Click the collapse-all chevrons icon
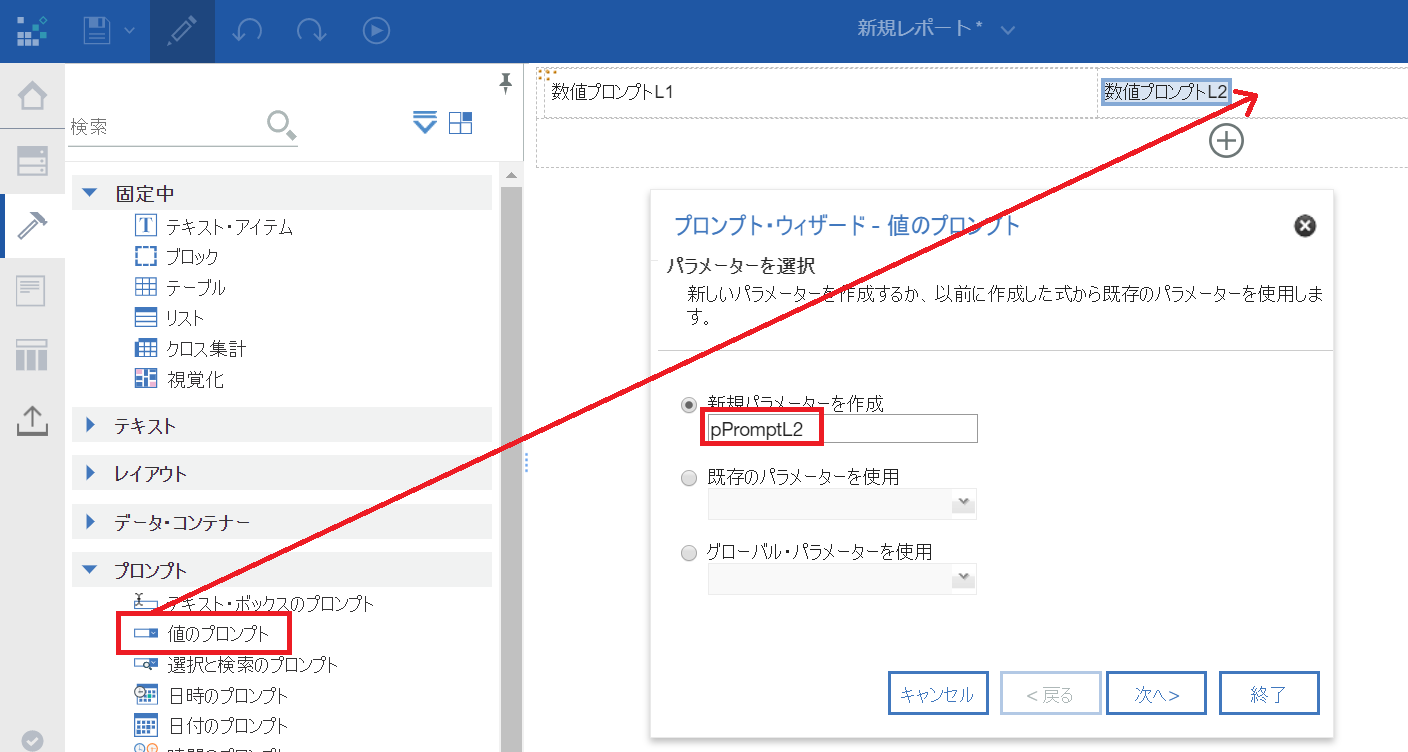Screen dimensions: 1408x752 pyautogui.click(x=425, y=122)
